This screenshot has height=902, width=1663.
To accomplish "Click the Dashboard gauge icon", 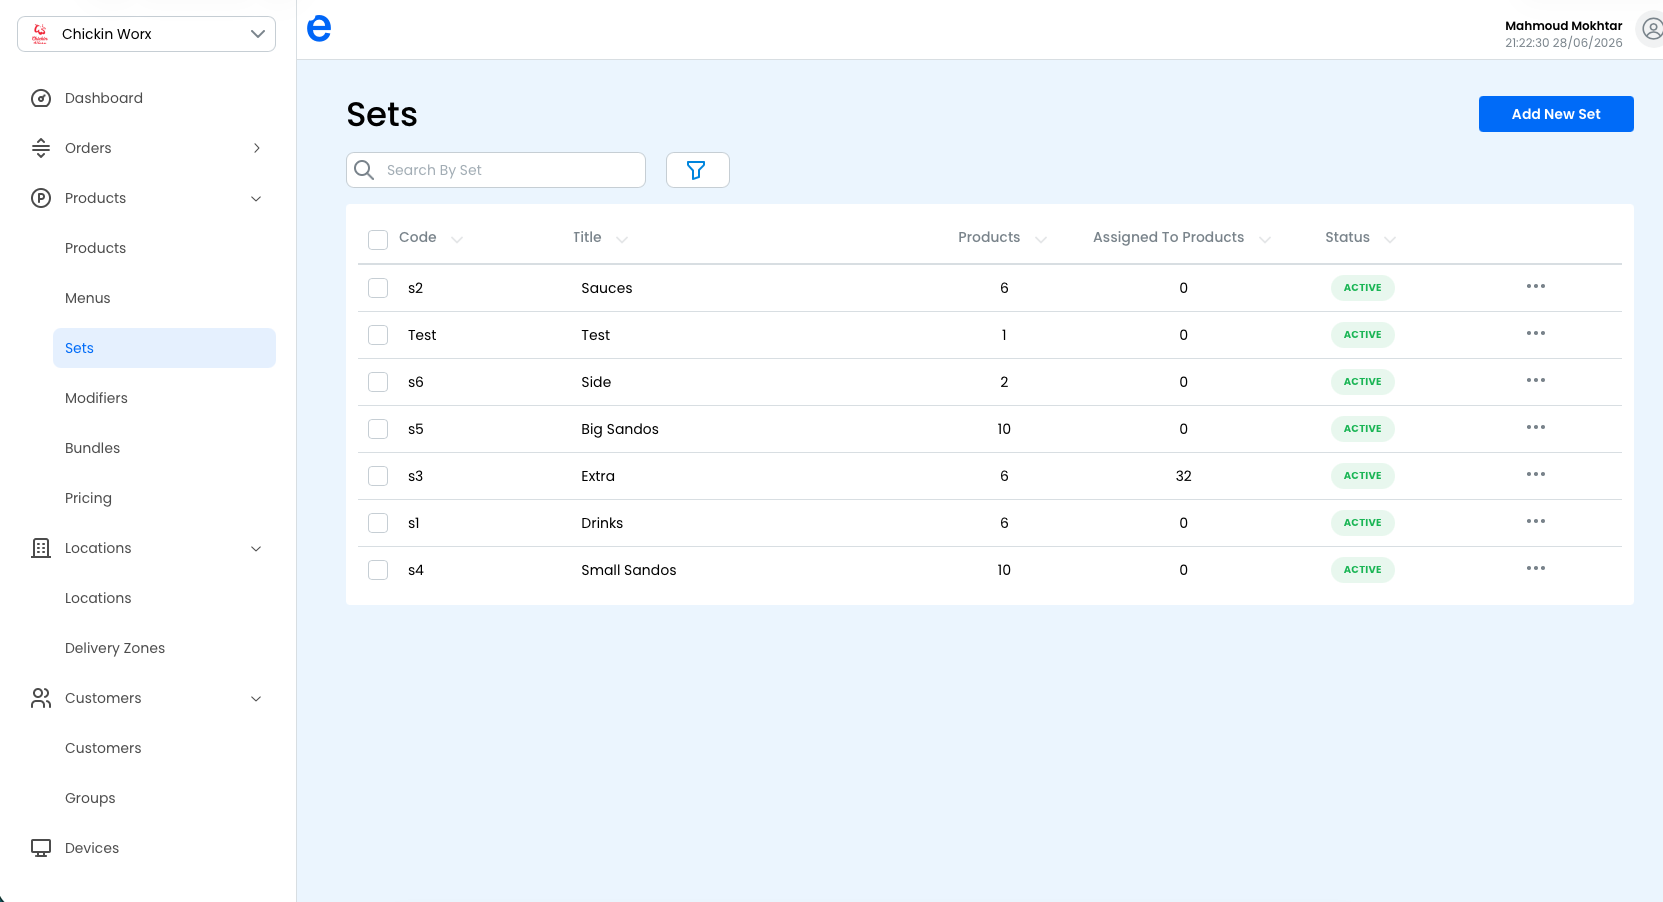I will tap(41, 98).
